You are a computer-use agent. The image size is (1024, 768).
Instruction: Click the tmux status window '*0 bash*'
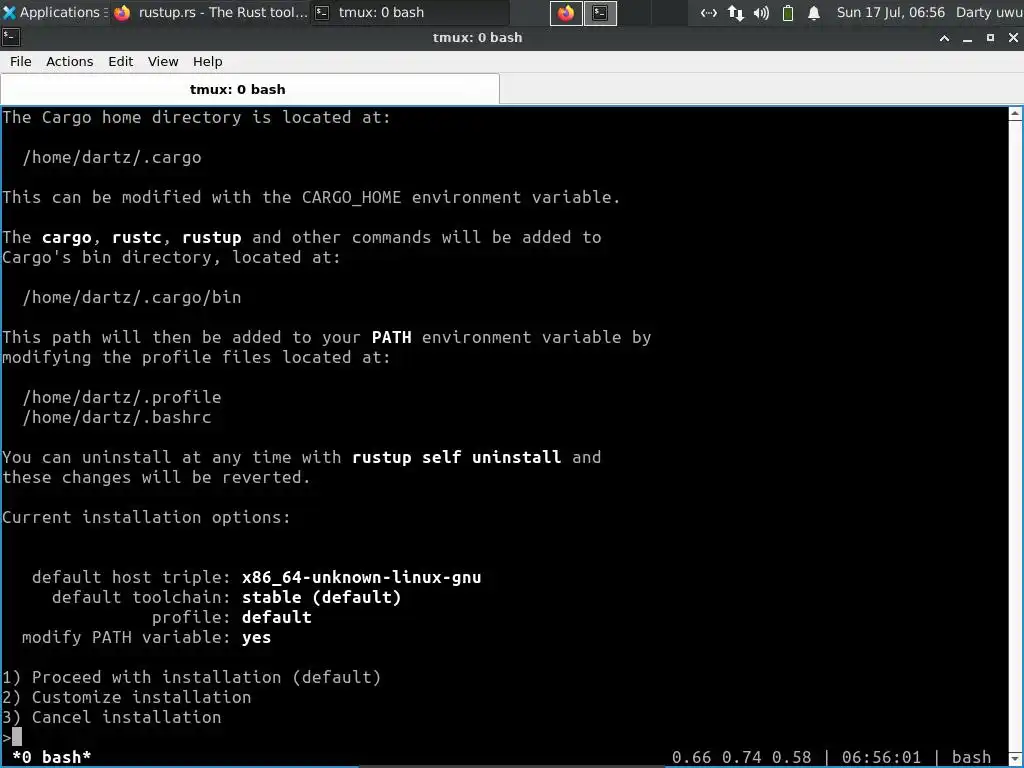52,757
